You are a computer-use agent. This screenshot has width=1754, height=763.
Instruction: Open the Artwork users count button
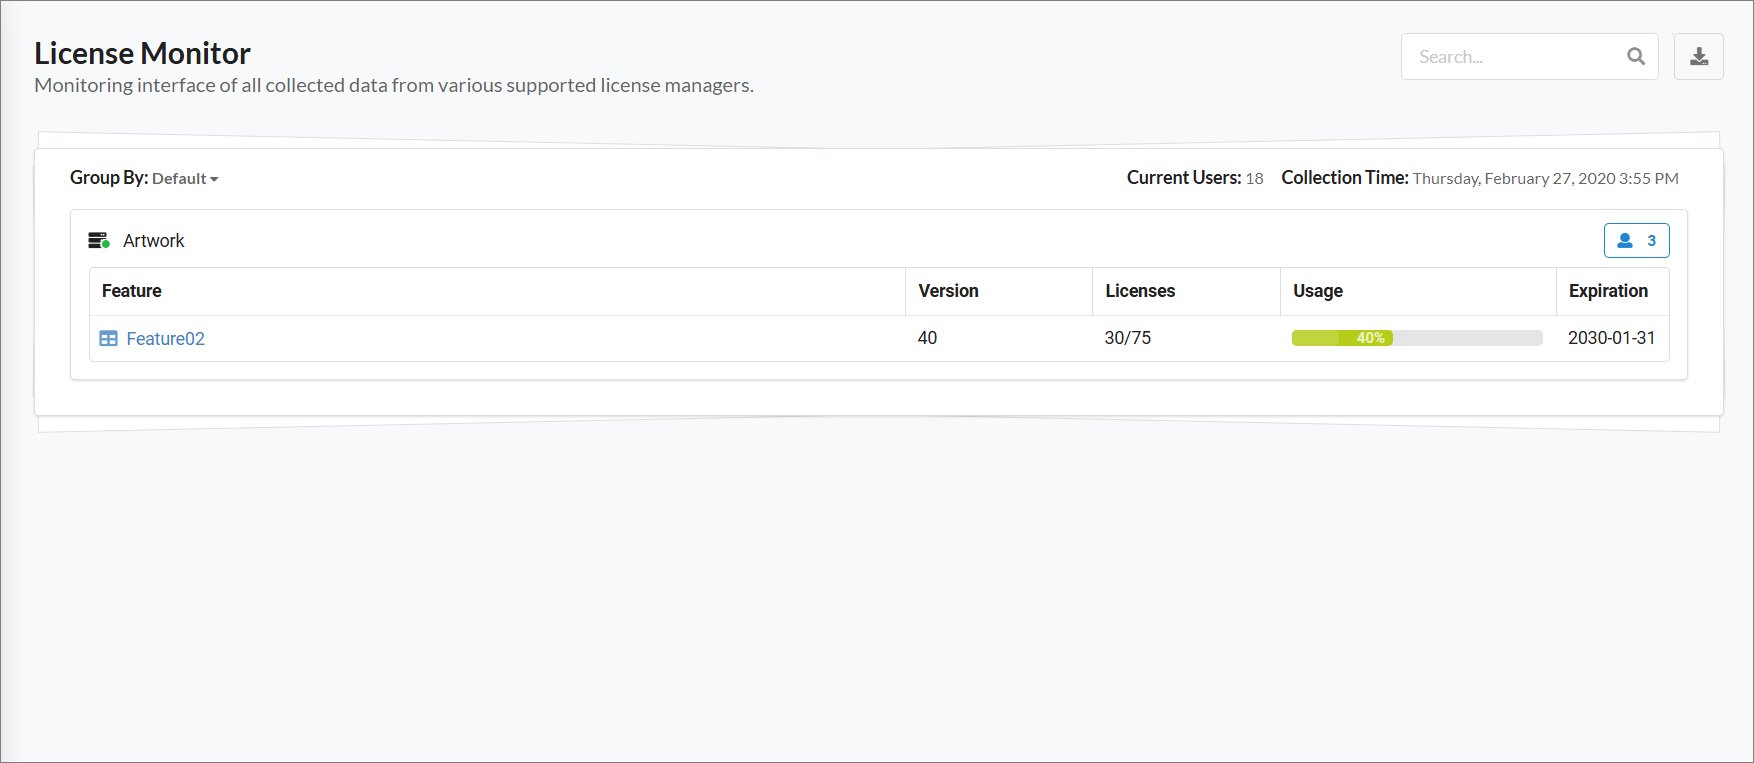[1637, 241]
